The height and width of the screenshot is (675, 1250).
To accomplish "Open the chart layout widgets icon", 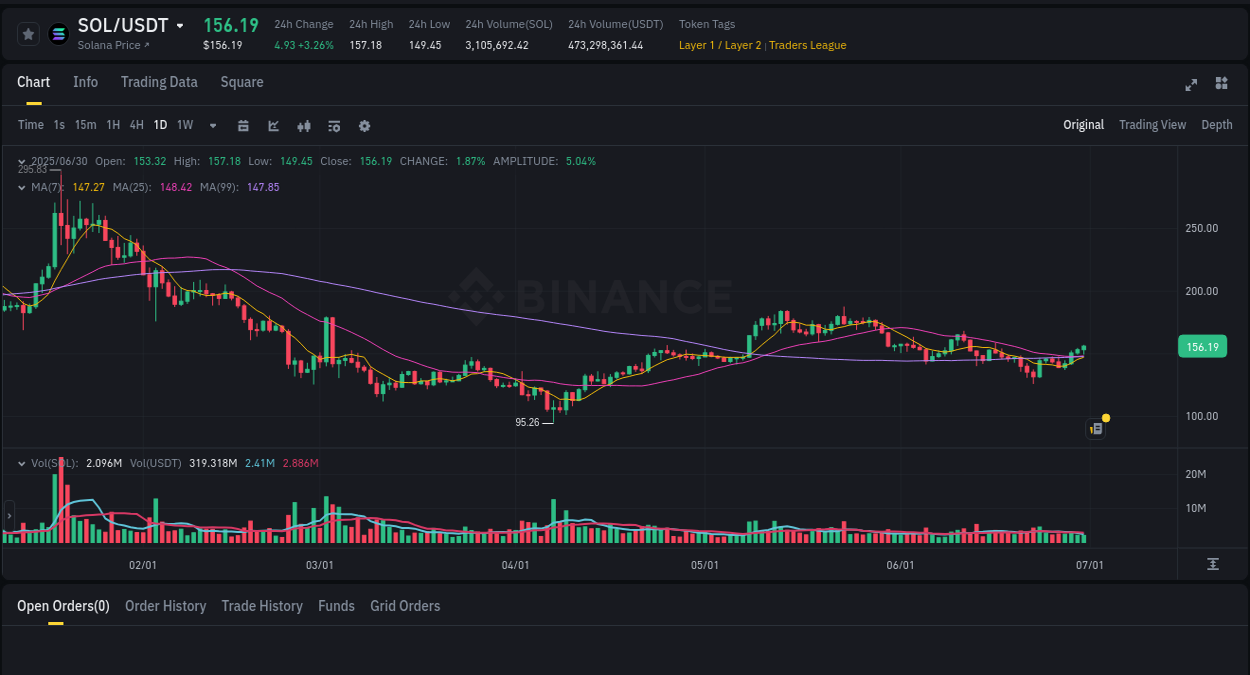I will (1221, 85).
